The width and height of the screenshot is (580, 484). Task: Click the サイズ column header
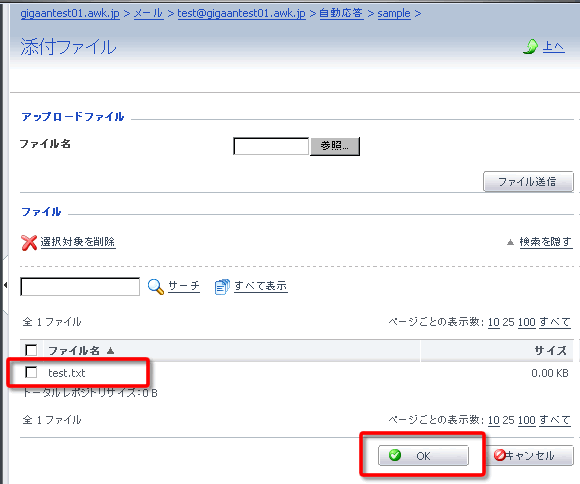pyautogui.click(x=551, y=350)
